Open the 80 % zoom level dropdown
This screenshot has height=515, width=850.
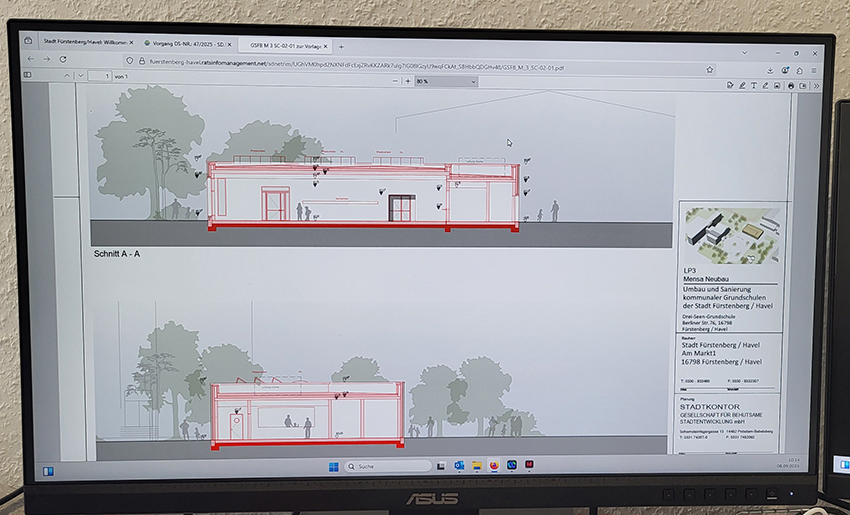click(x=444, y=81)
